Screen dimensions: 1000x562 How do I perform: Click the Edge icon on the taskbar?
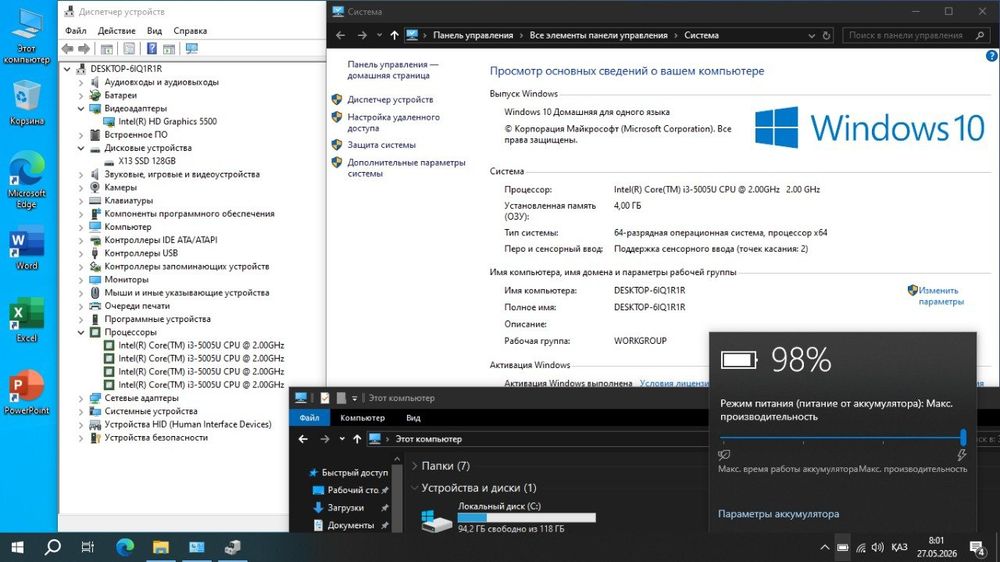(x=125, y=547)
